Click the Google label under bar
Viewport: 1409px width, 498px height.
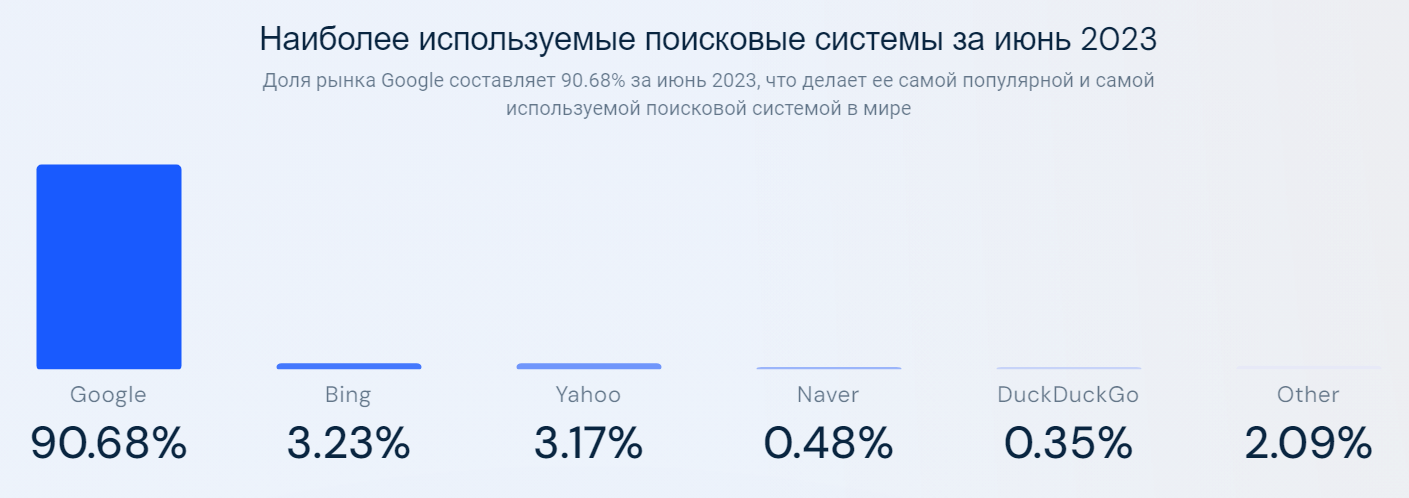coord(108,395)
